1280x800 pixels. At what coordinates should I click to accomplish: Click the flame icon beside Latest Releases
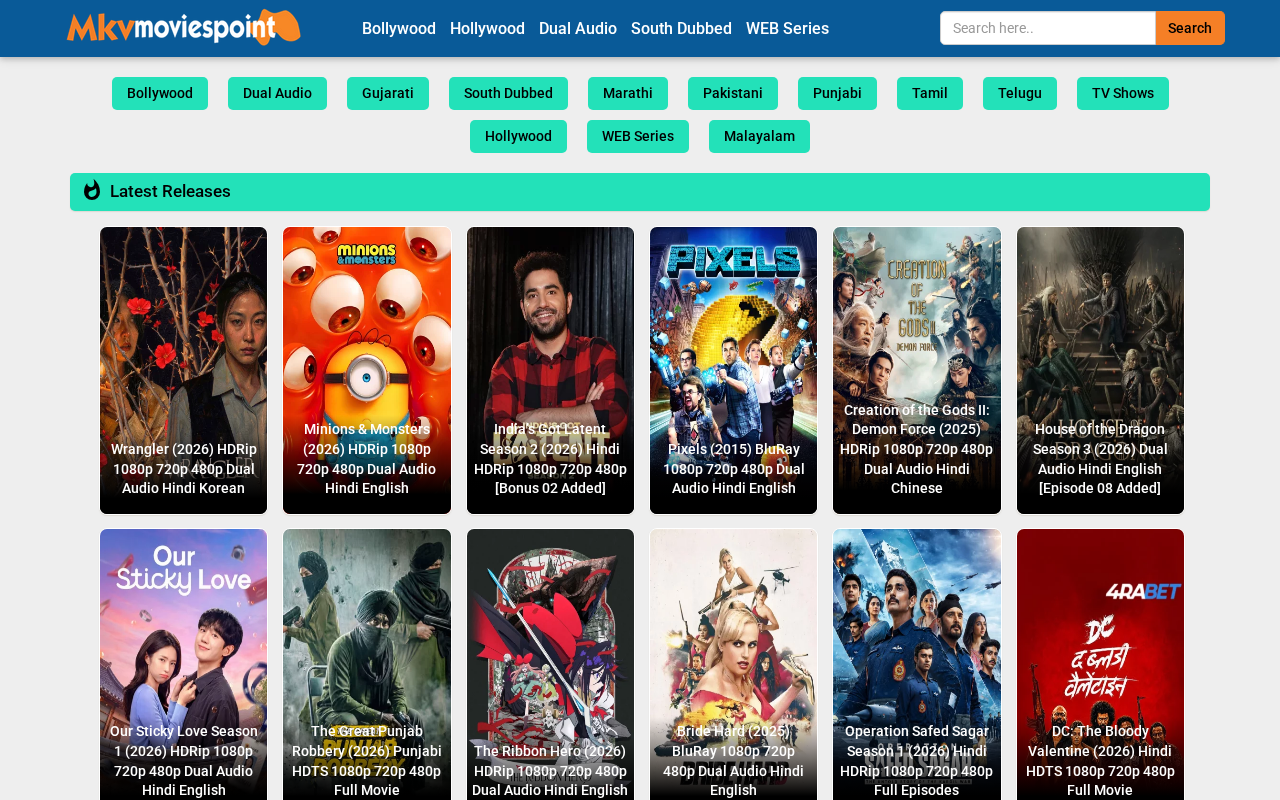[x=92, y=191]
